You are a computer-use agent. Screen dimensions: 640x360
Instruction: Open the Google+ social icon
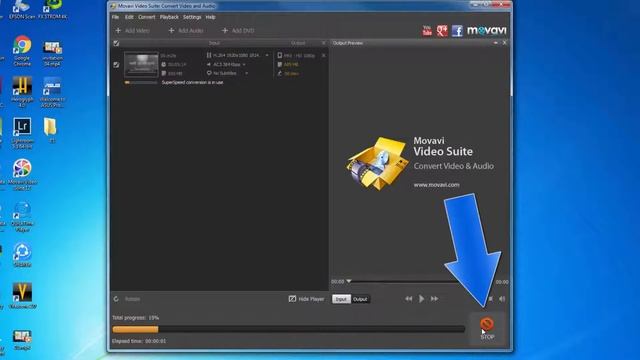pos(442,31)
